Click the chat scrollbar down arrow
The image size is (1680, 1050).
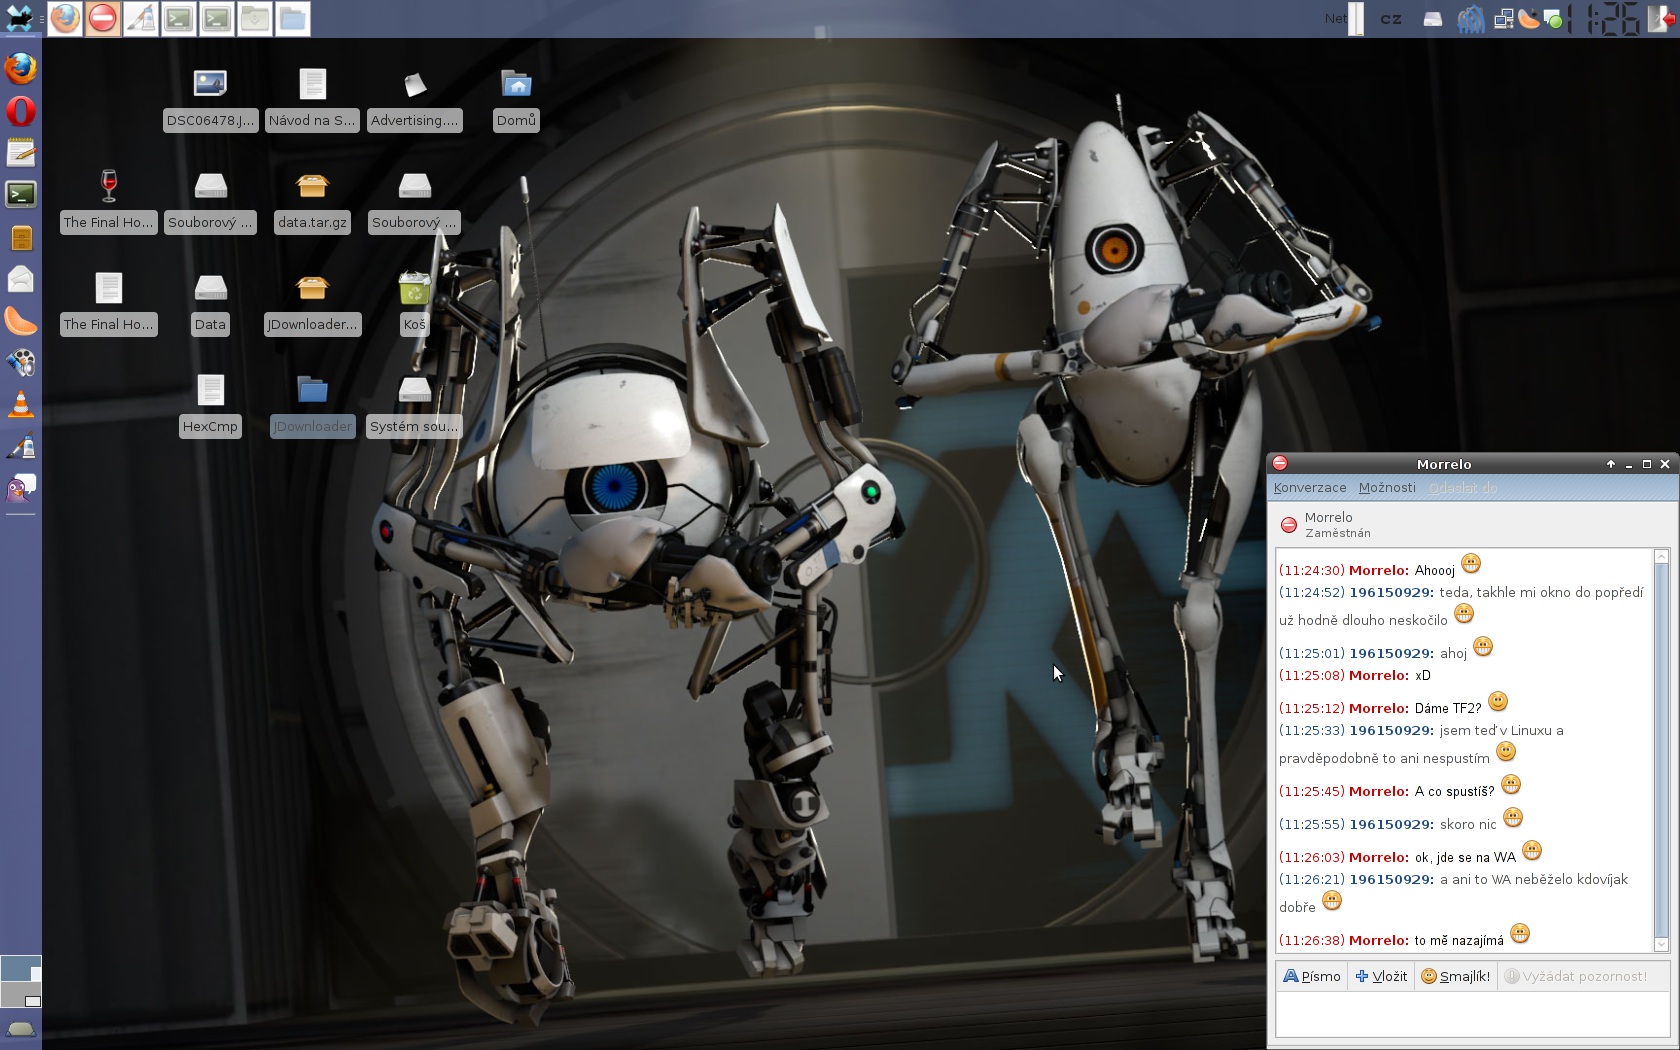click(1661, 944)
